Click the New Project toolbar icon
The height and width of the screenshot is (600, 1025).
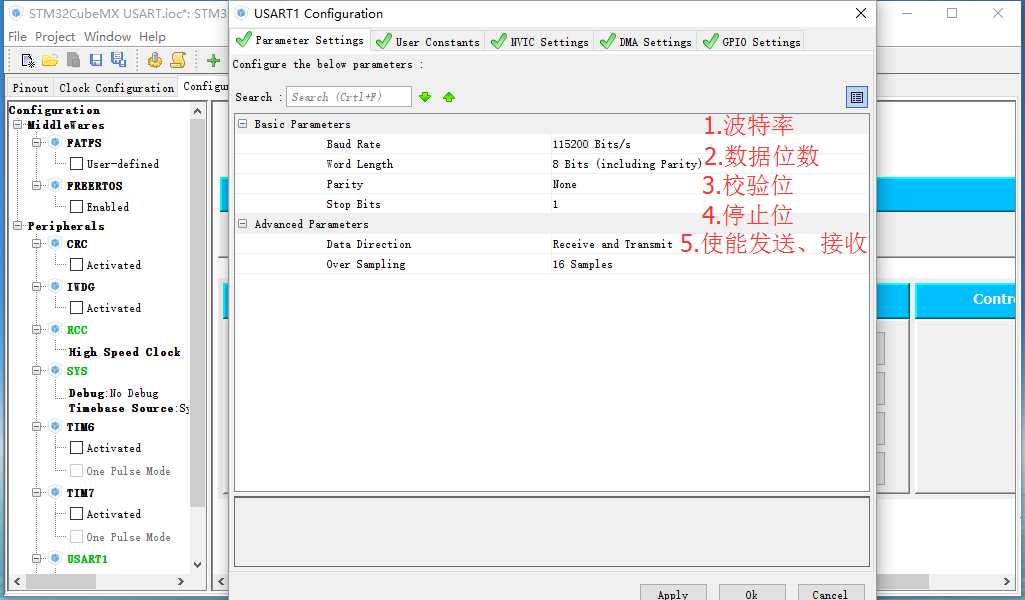pos(28,61)
